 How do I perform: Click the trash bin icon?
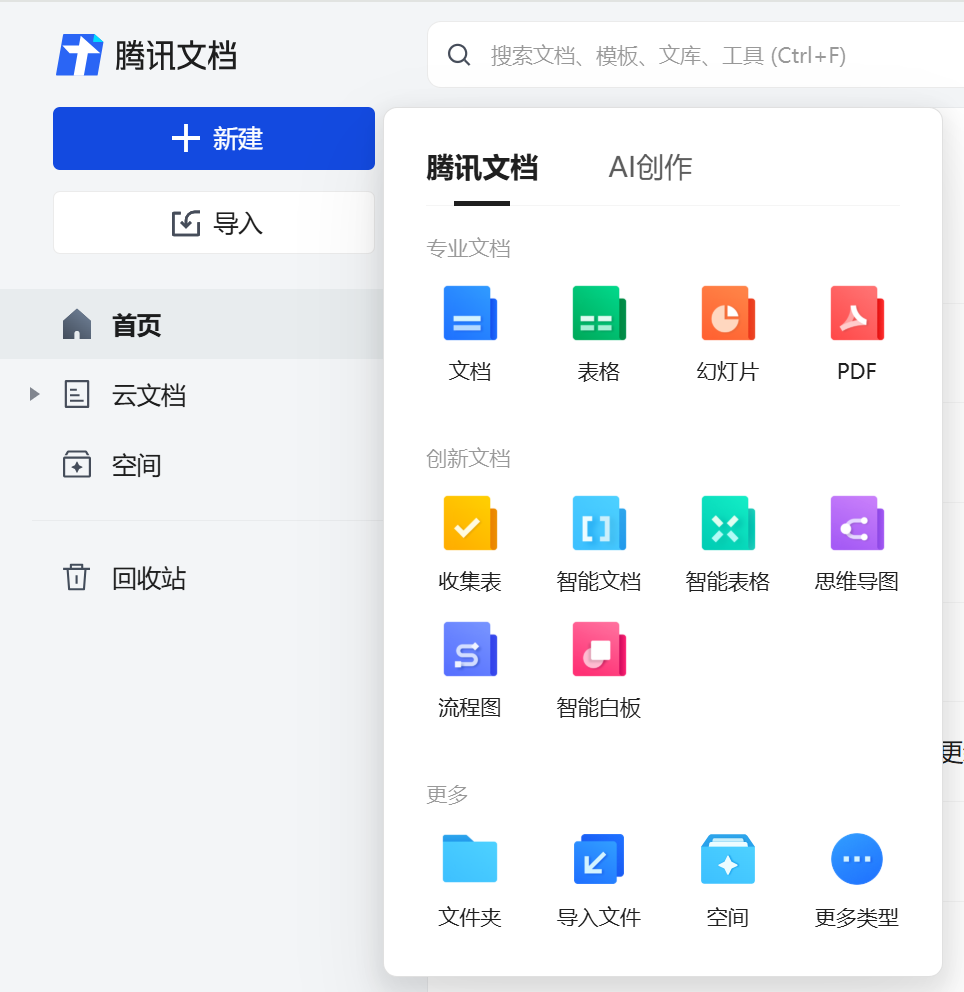pyautogui.click(x=77, y=577)
